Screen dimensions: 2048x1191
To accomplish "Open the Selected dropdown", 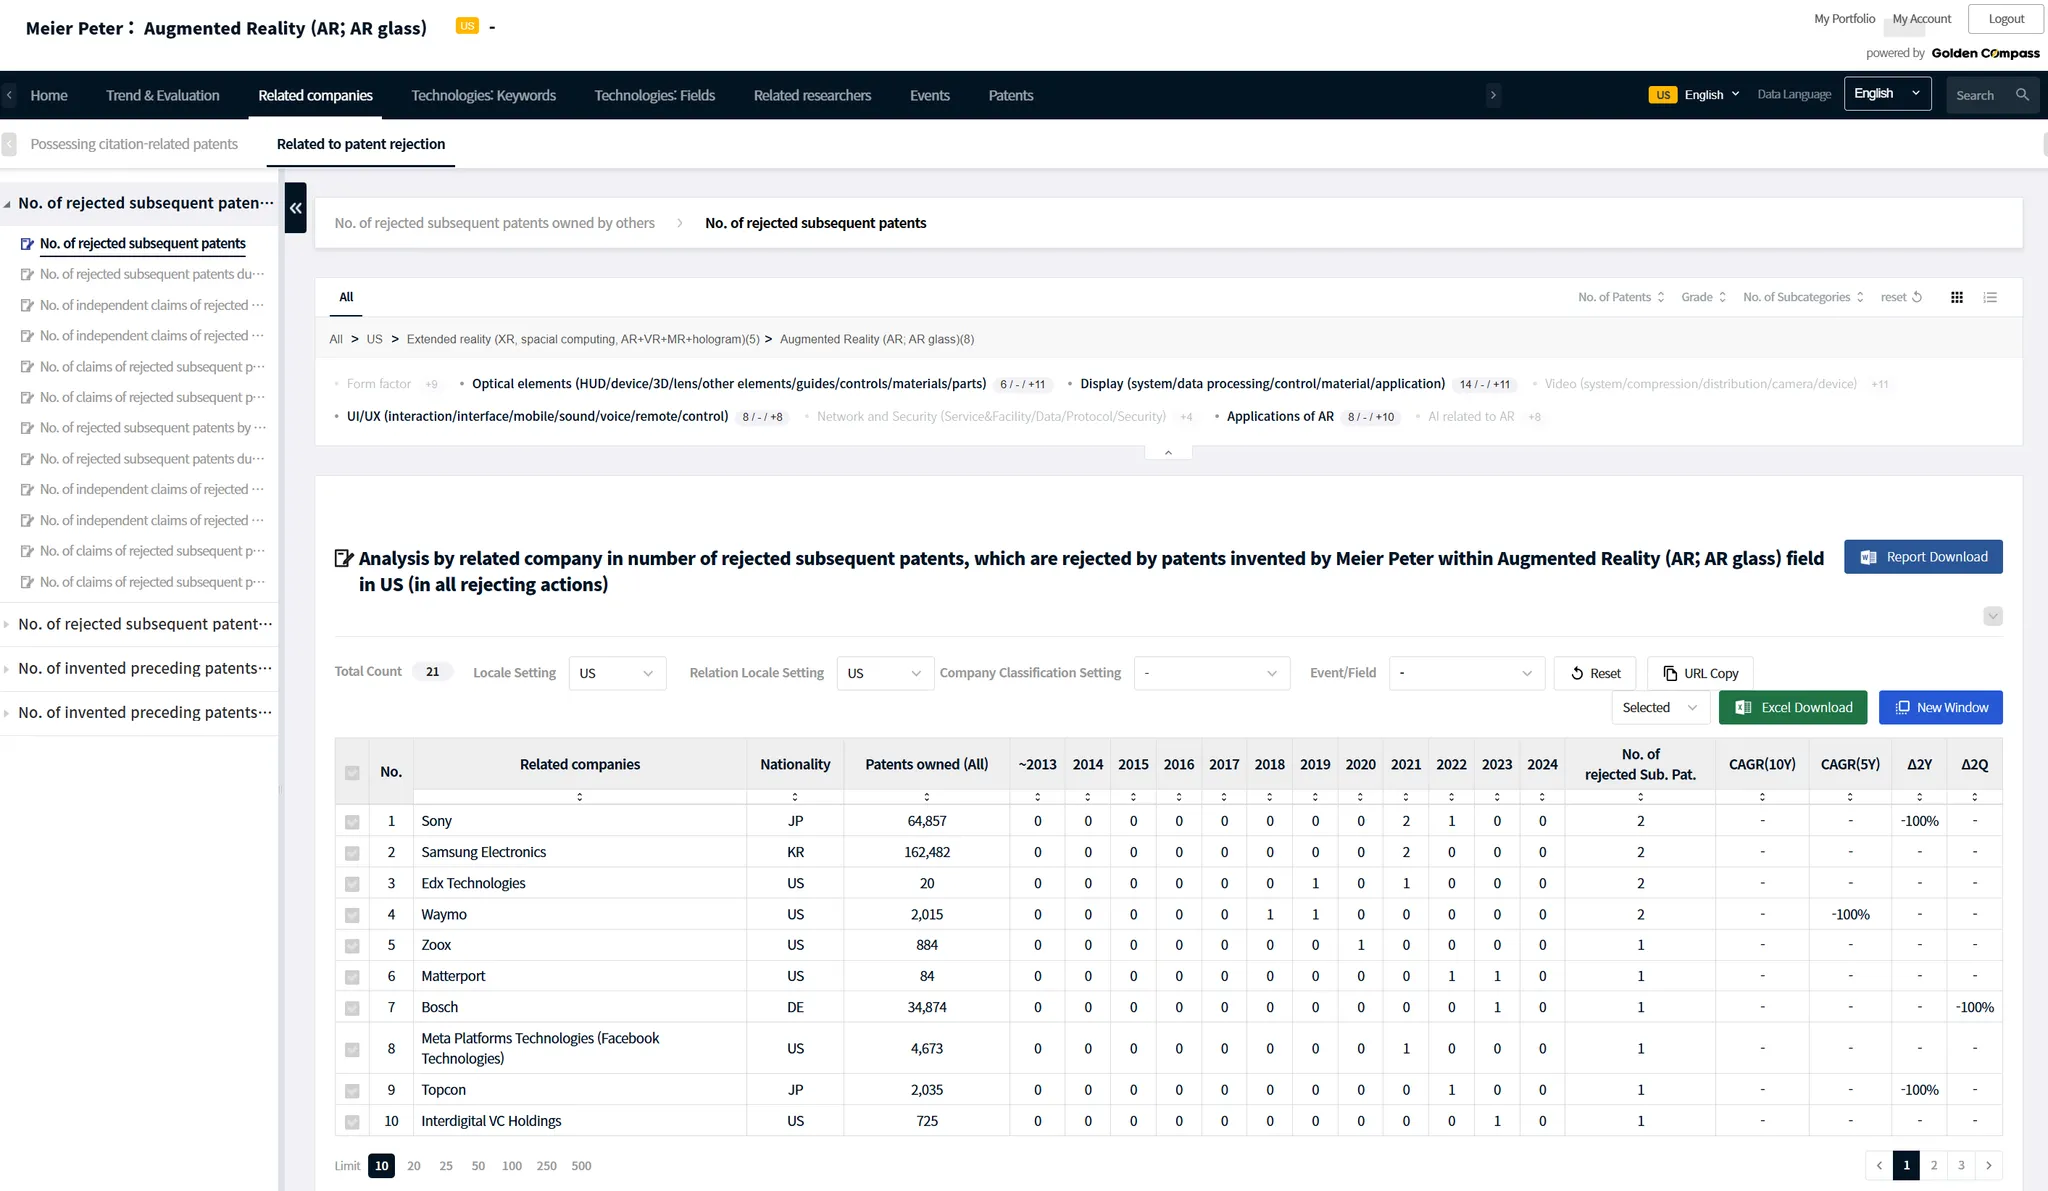I will pos(1659,707).
